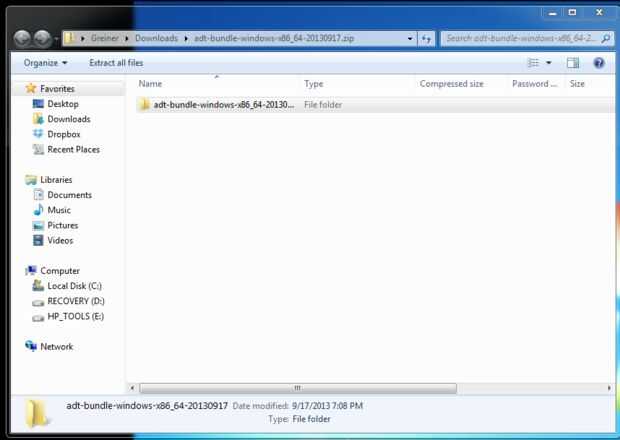620x440 pixels.
Task: Click the File folder type cell
Action: pyautogui.click(x=323, y=105)
